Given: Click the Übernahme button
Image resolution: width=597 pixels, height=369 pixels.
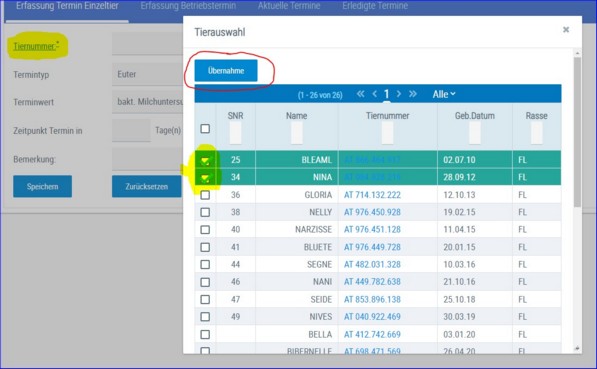Looking at the screenshot, I should coord(226,70).
